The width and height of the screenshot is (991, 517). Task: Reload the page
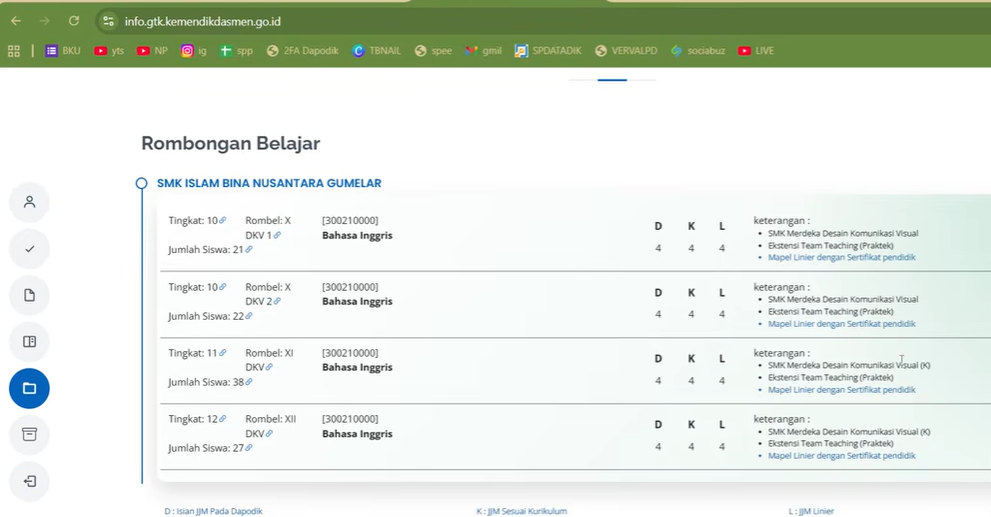74,21
